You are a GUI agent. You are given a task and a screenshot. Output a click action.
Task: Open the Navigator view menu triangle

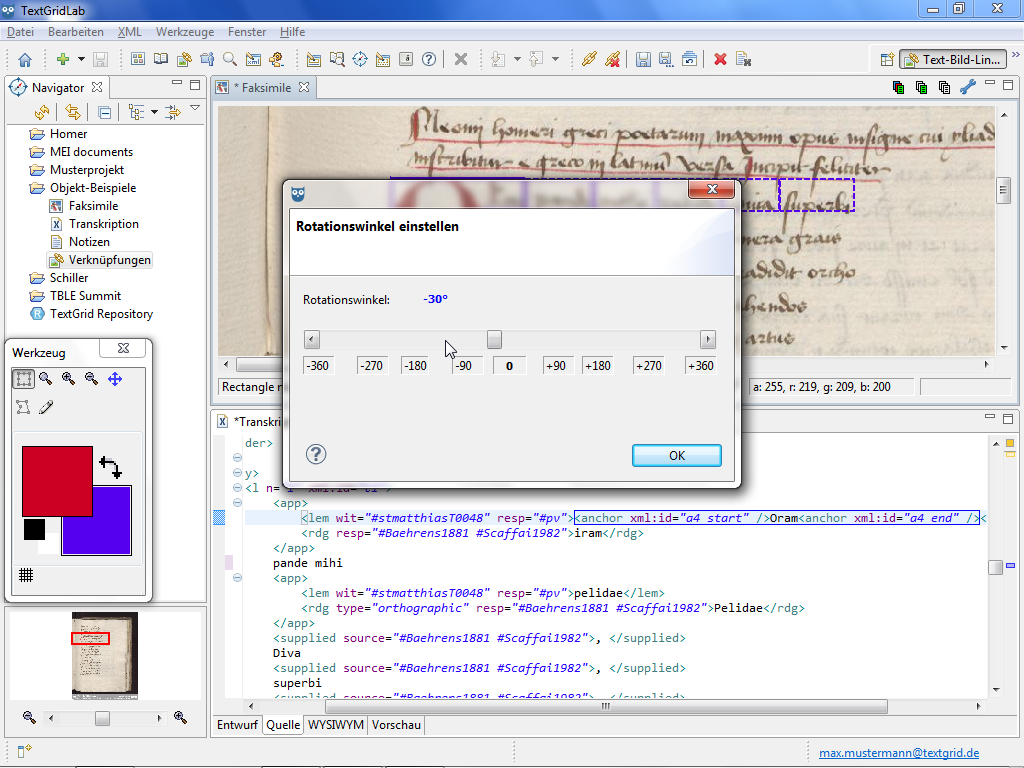point(195,109)
